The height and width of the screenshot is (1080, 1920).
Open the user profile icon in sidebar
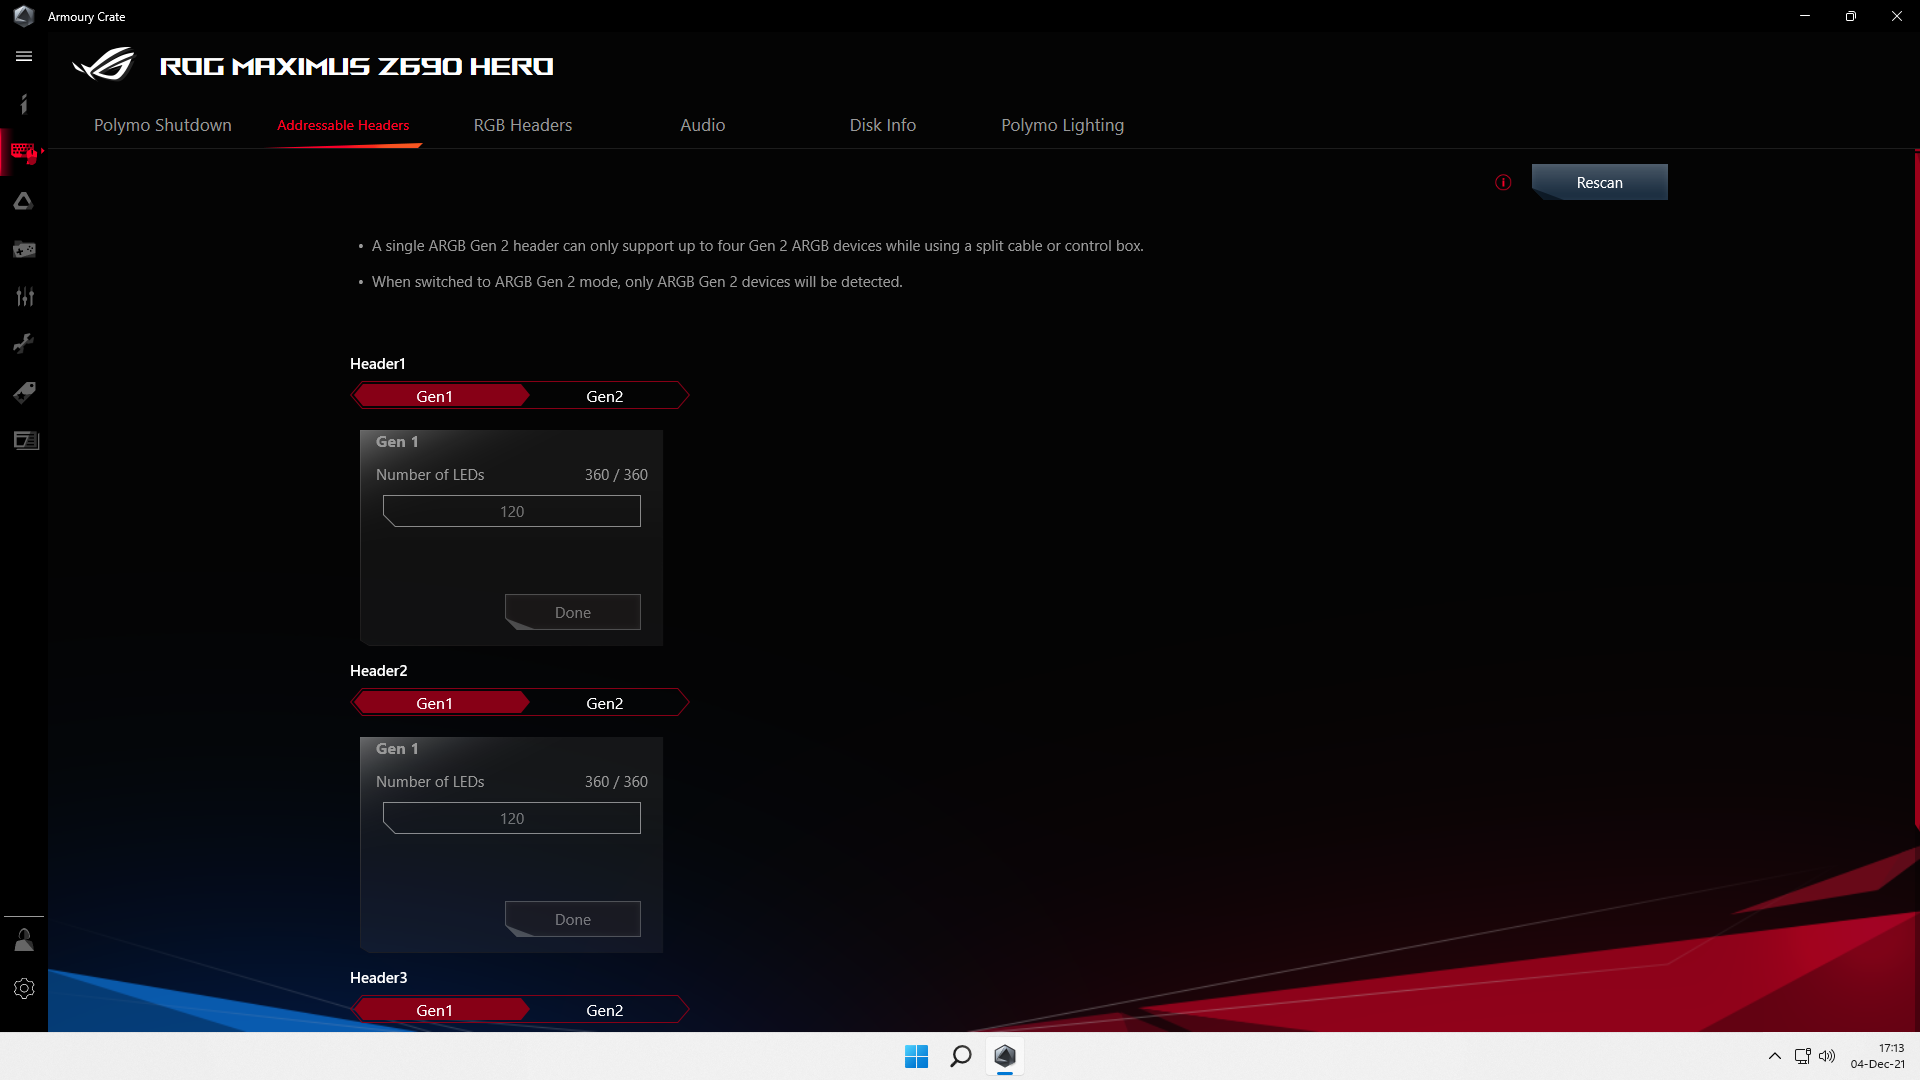(x=24, y=940)
